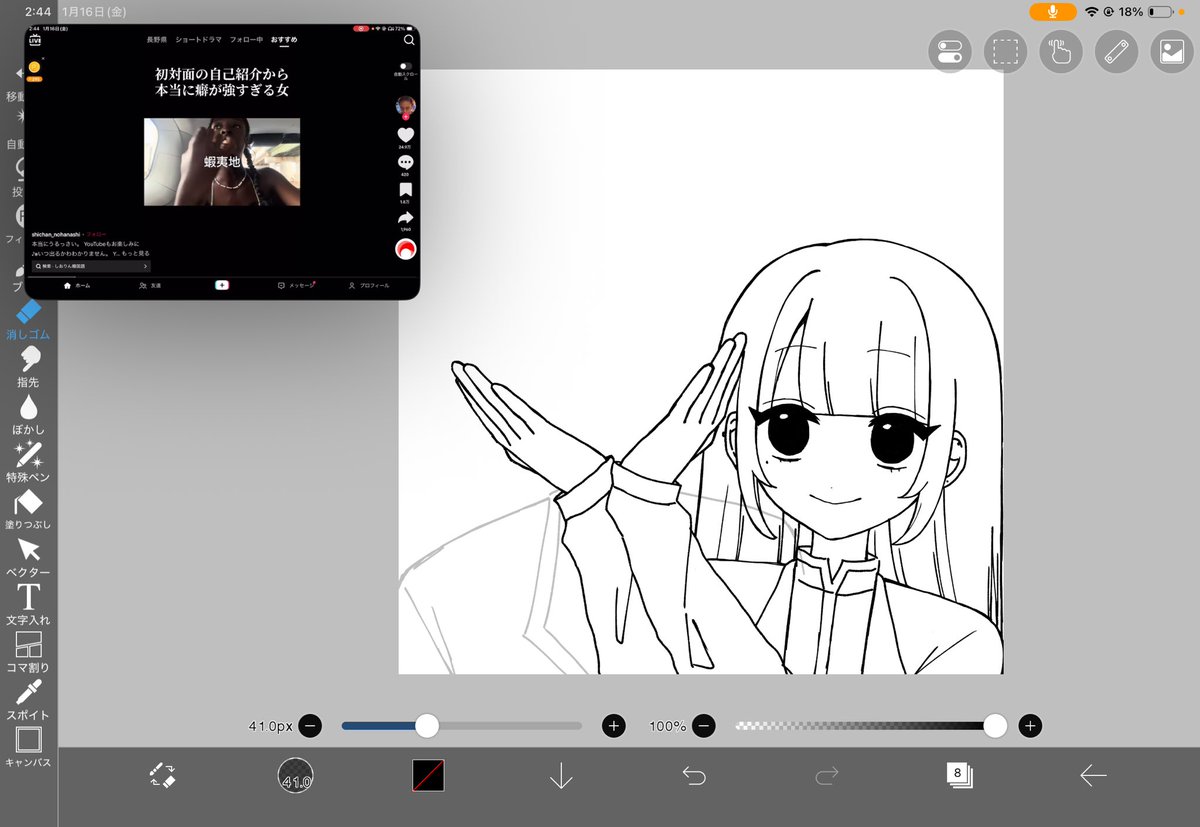The image size is (1200, 827).
Task: Open the ruler tool icon
Action: click(x=1117, y=51)
